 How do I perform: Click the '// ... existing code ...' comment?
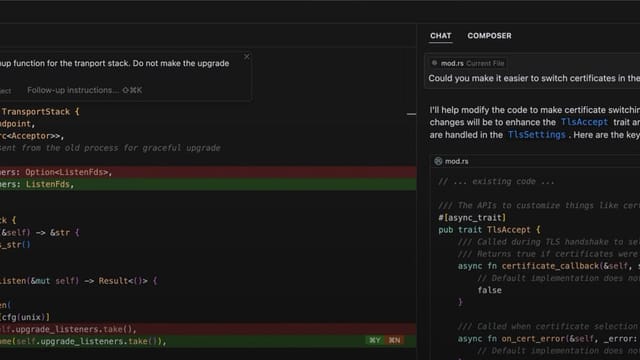tap(496, 181)
